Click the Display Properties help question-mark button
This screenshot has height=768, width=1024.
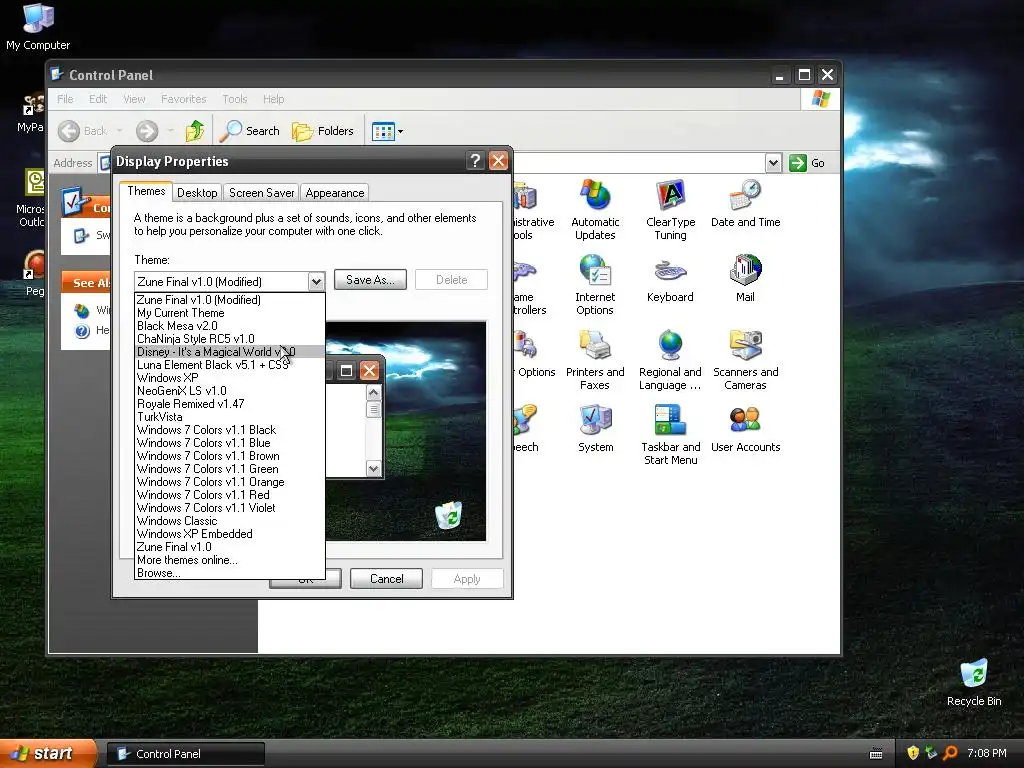[475, 161]
